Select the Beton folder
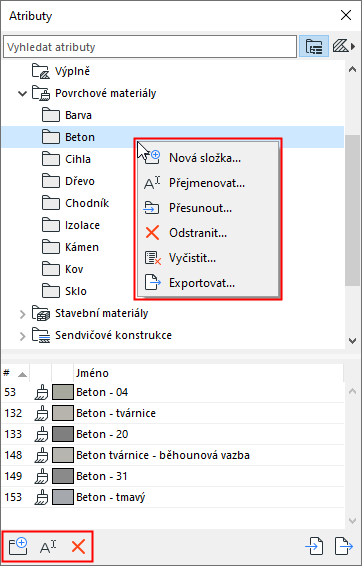Viewport: 362px width, 566px height. (x=173, y=137)
